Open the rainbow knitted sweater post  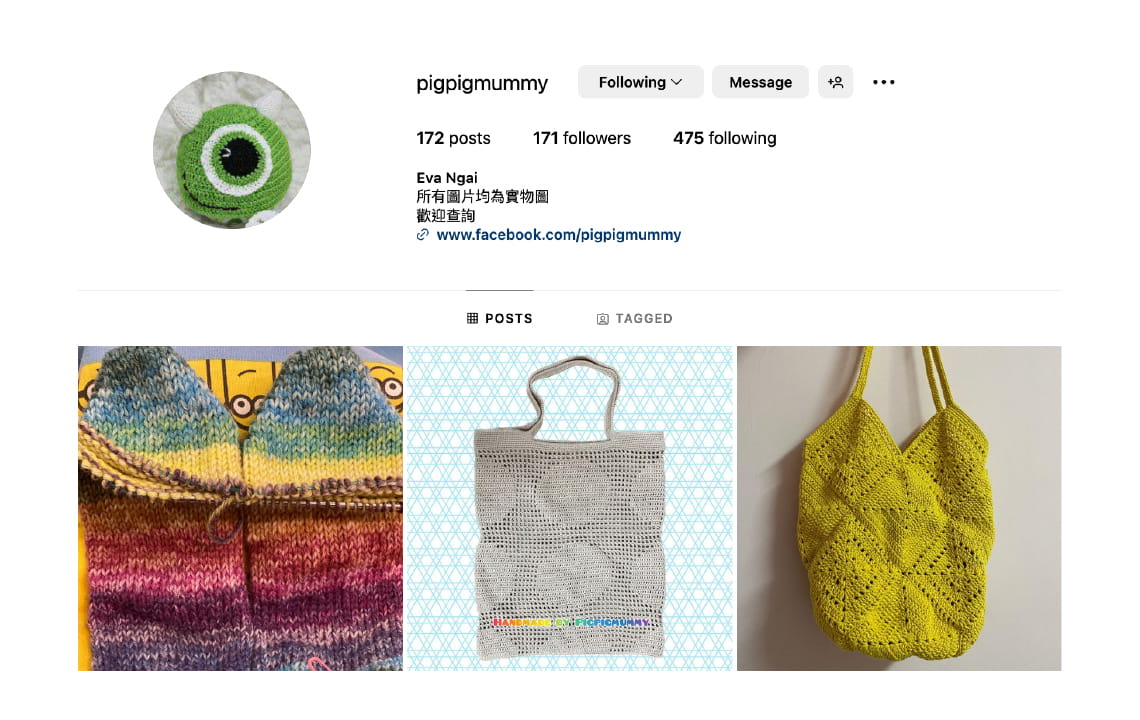click(x=241, y=508)
